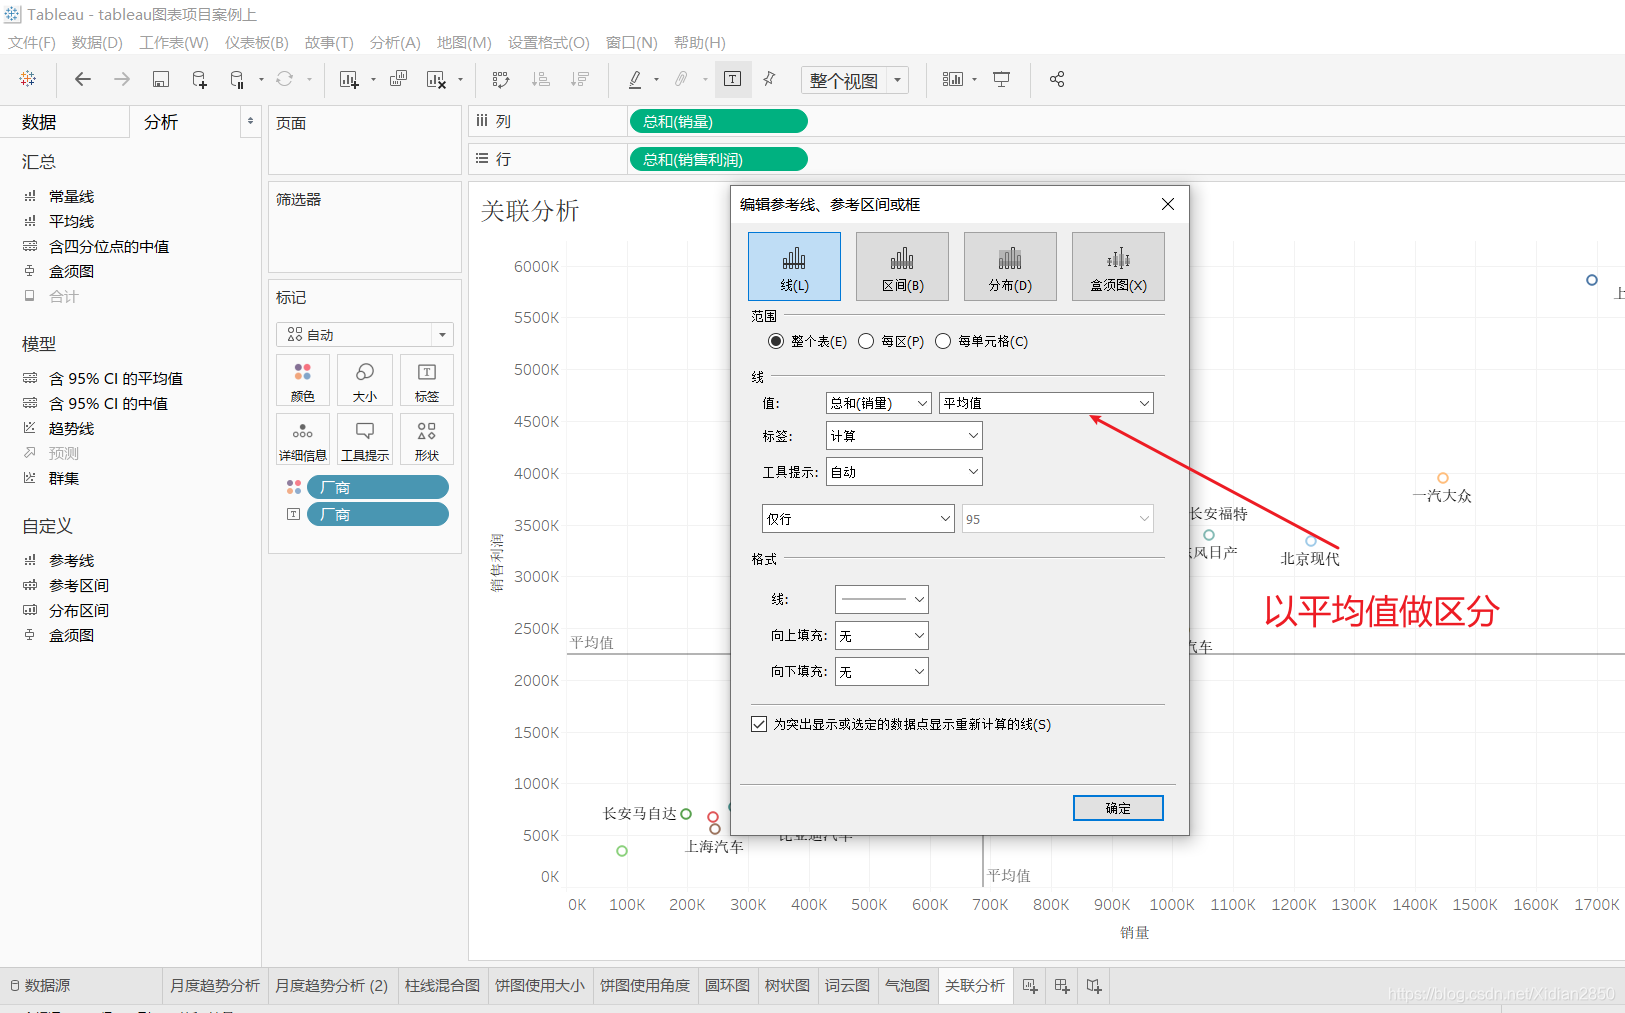Screen dimensions: 1625x1013
Task: Open the 仅行 line-only dropdown
Action: (858, 519)
